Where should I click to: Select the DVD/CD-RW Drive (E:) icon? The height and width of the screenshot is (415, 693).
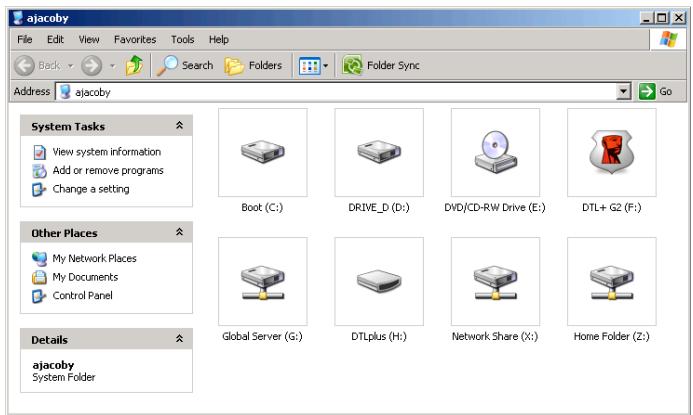tap(495, 152)
